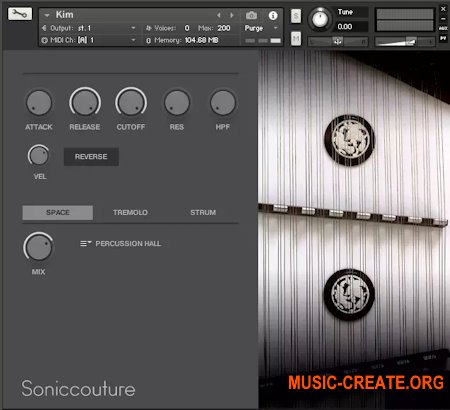Click the HPF knob
Image resolution: width=450 pixels, height=410 pixels.
pos(223,103)
